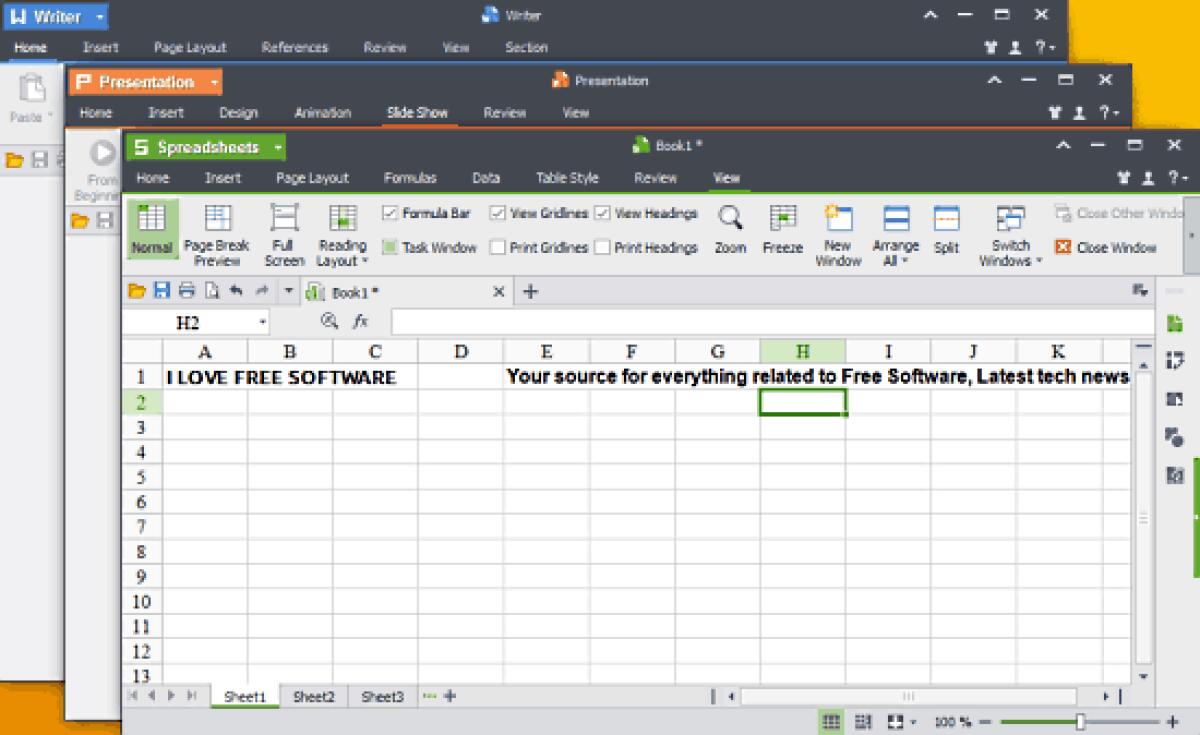Select the Sheet2 tab
The height and width of the screenshot is (735, 1200).
point(313,696)
